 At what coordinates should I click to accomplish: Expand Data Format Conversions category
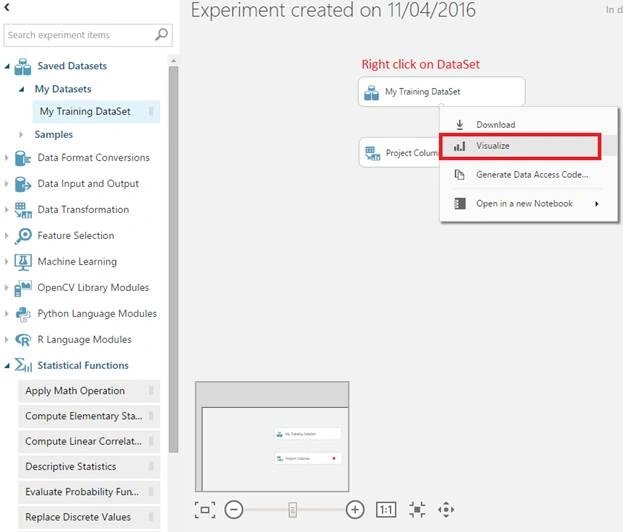[6, 158]
